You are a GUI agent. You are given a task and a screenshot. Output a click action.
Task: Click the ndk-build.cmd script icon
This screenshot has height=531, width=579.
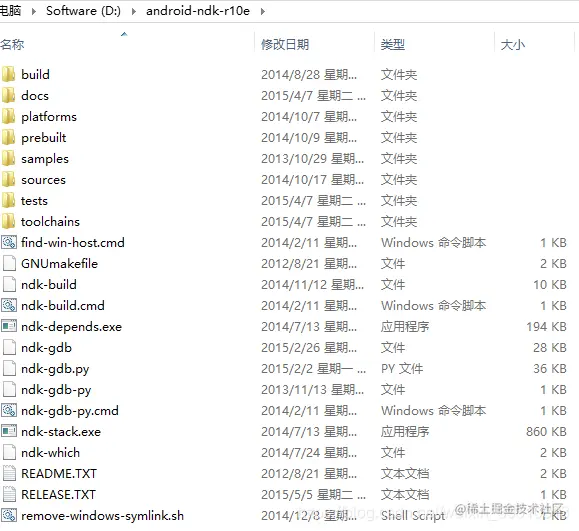click(9, 305)
